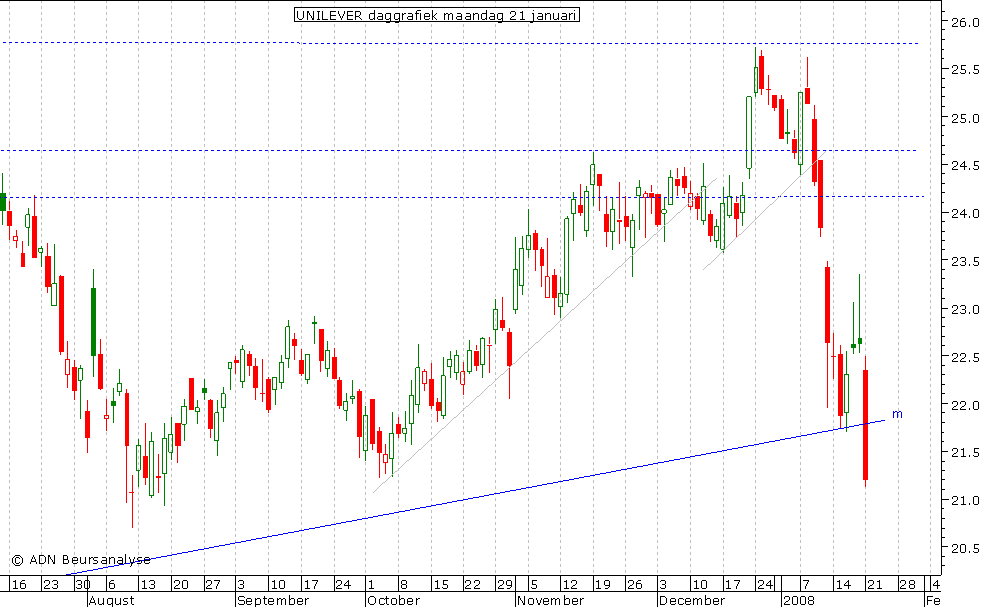Click the 23.5 price axis label

pos(964,262)
